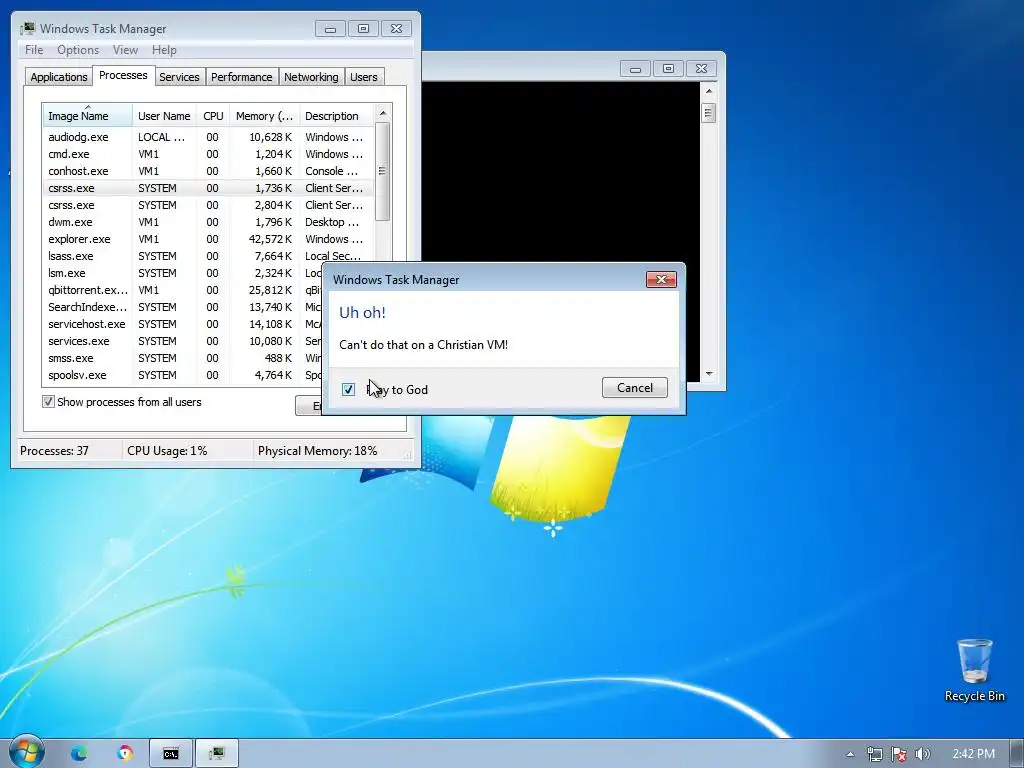Toggle Show processes from all users
Viewport: 1024px width, 768px height.
[48, 402]
